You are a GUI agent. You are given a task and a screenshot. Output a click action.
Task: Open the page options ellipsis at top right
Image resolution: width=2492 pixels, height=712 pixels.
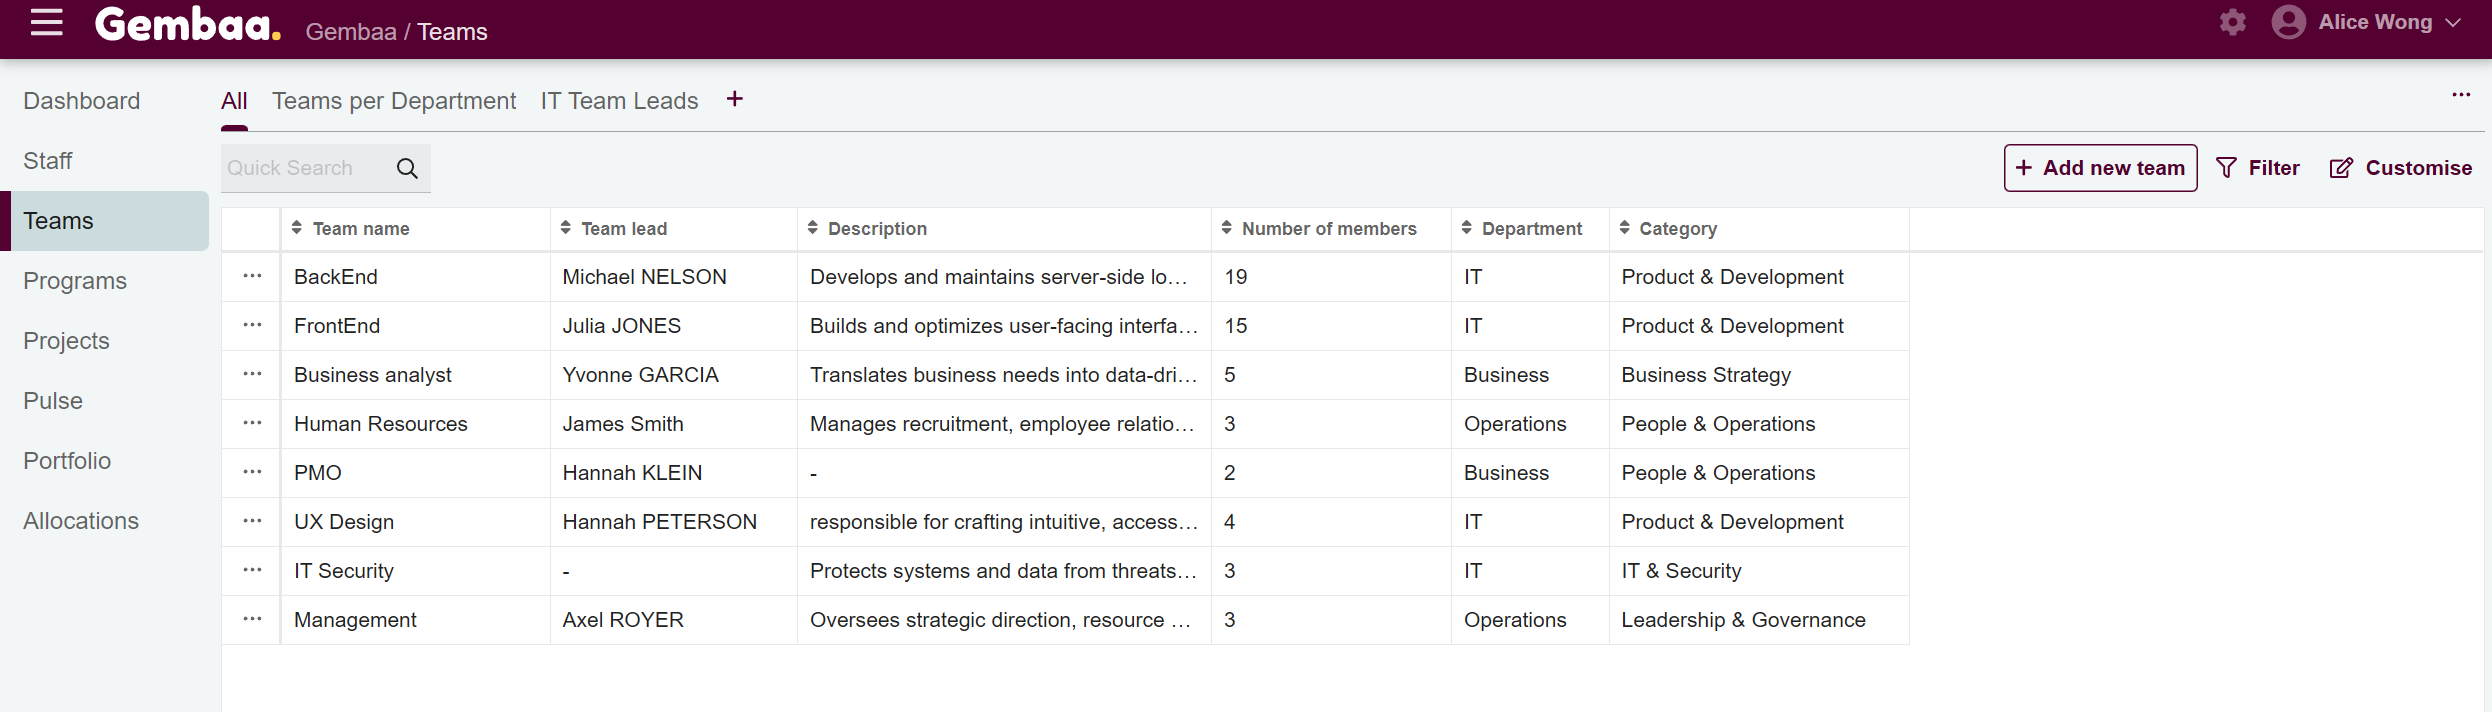tap(2461, 95)
